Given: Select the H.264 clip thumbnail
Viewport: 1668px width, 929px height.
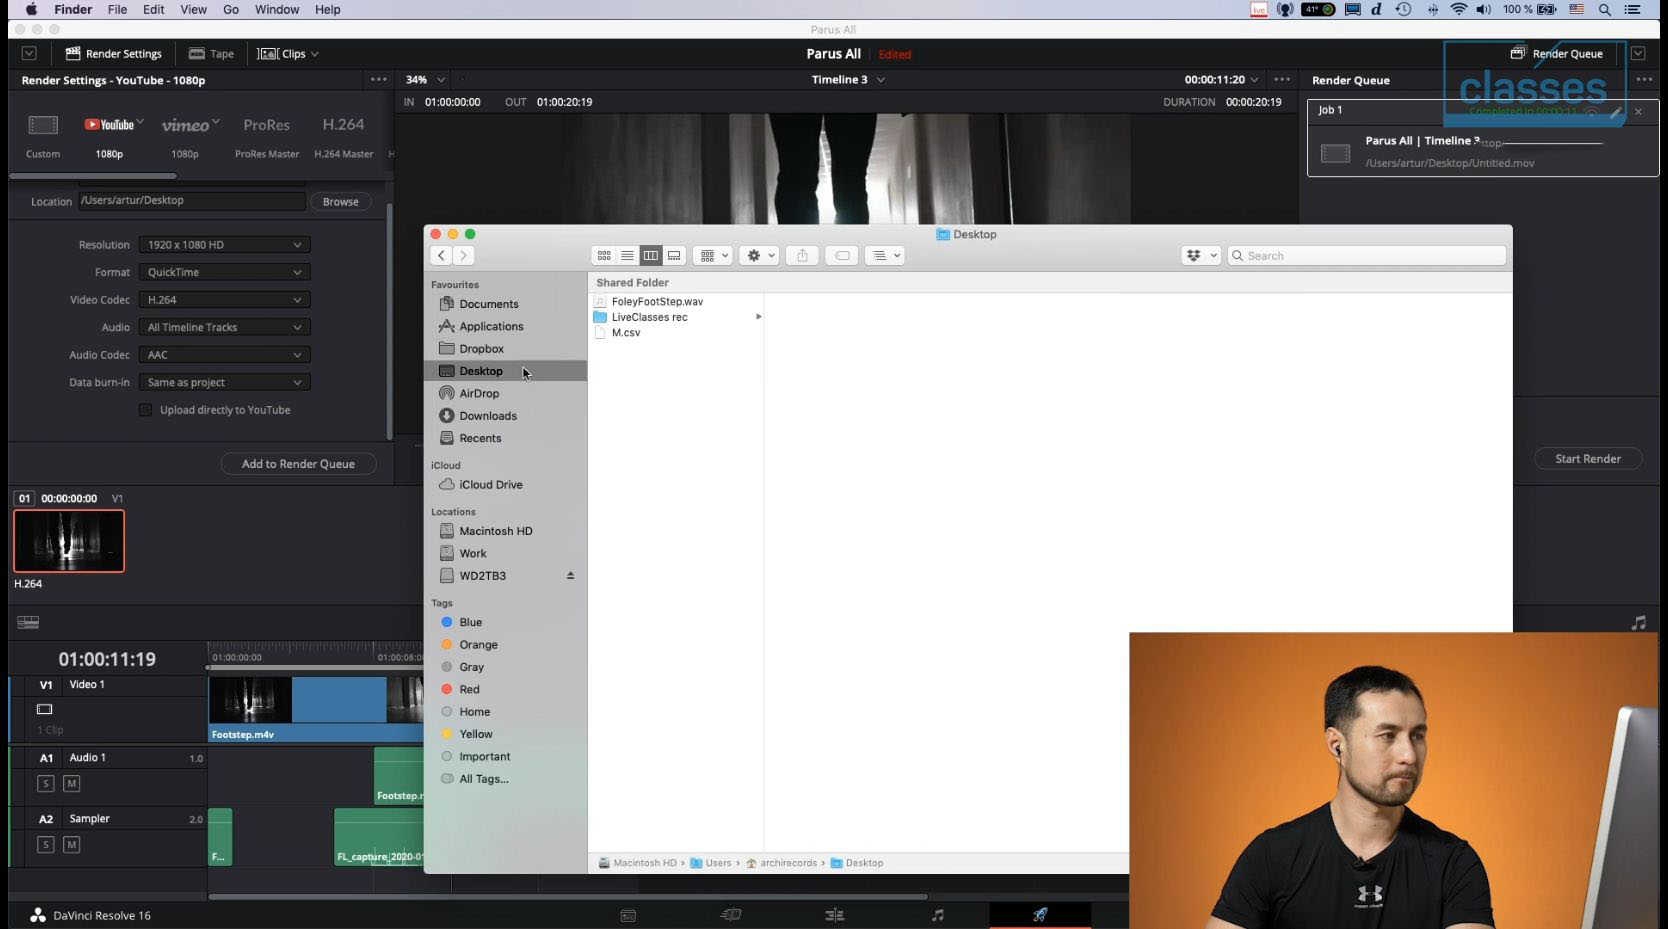Looking at the screenshot, I should (69, 541).
